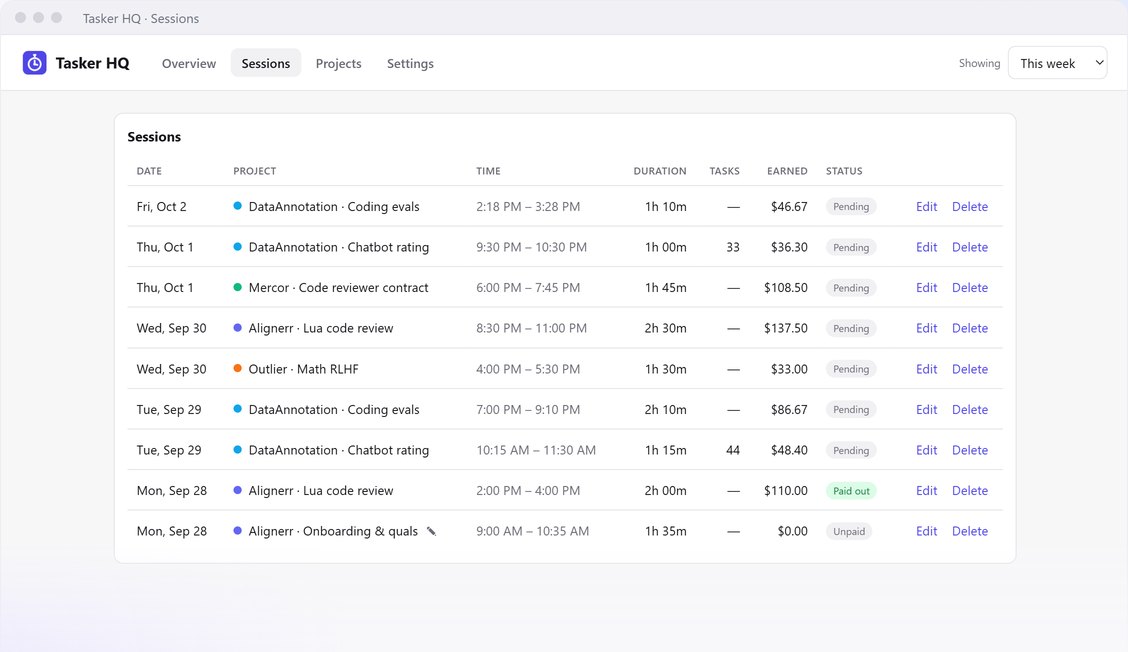1128x652 pixels.
Task: Click the EARNED column header
Action: [x=787, y=171]
